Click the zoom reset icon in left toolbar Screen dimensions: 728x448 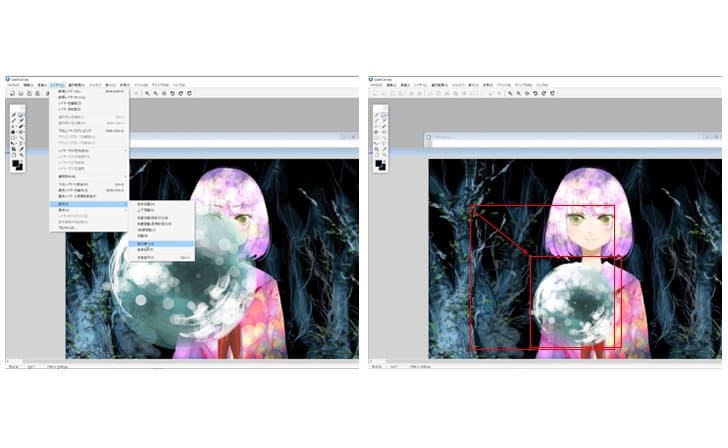[x=164, y=93]
